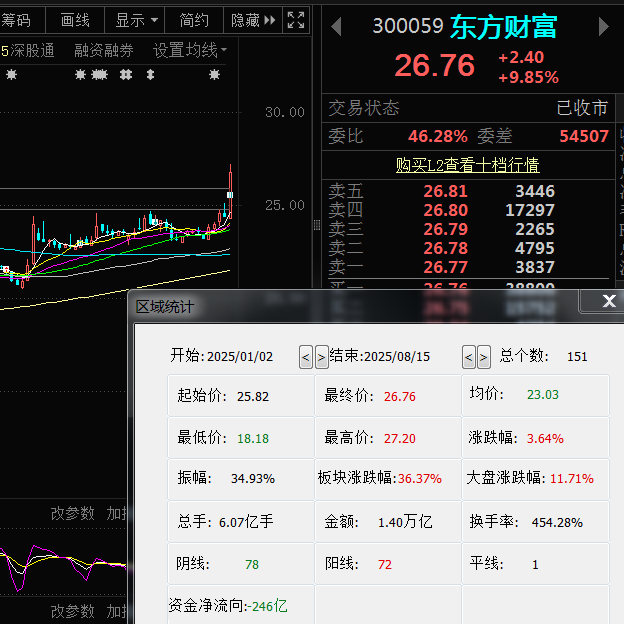Click the panel divider grip handle

[x=317, y=225]
